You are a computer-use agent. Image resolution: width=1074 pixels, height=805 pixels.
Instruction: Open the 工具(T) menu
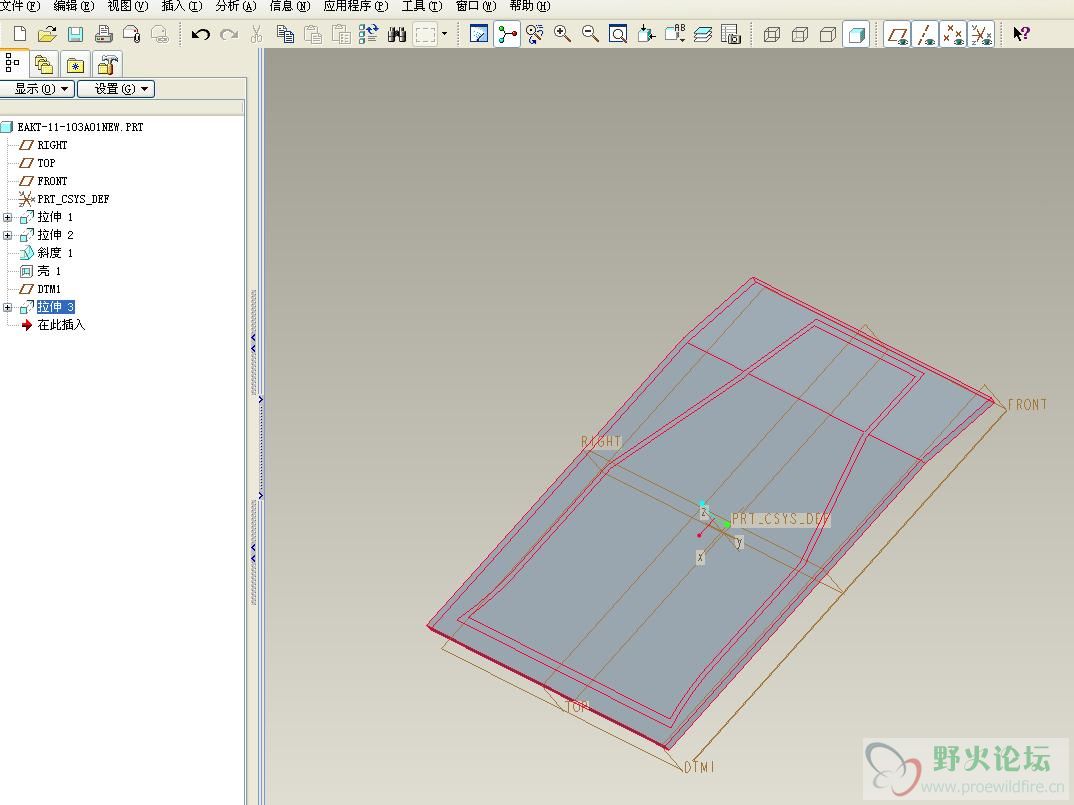[x=422, y=6]
